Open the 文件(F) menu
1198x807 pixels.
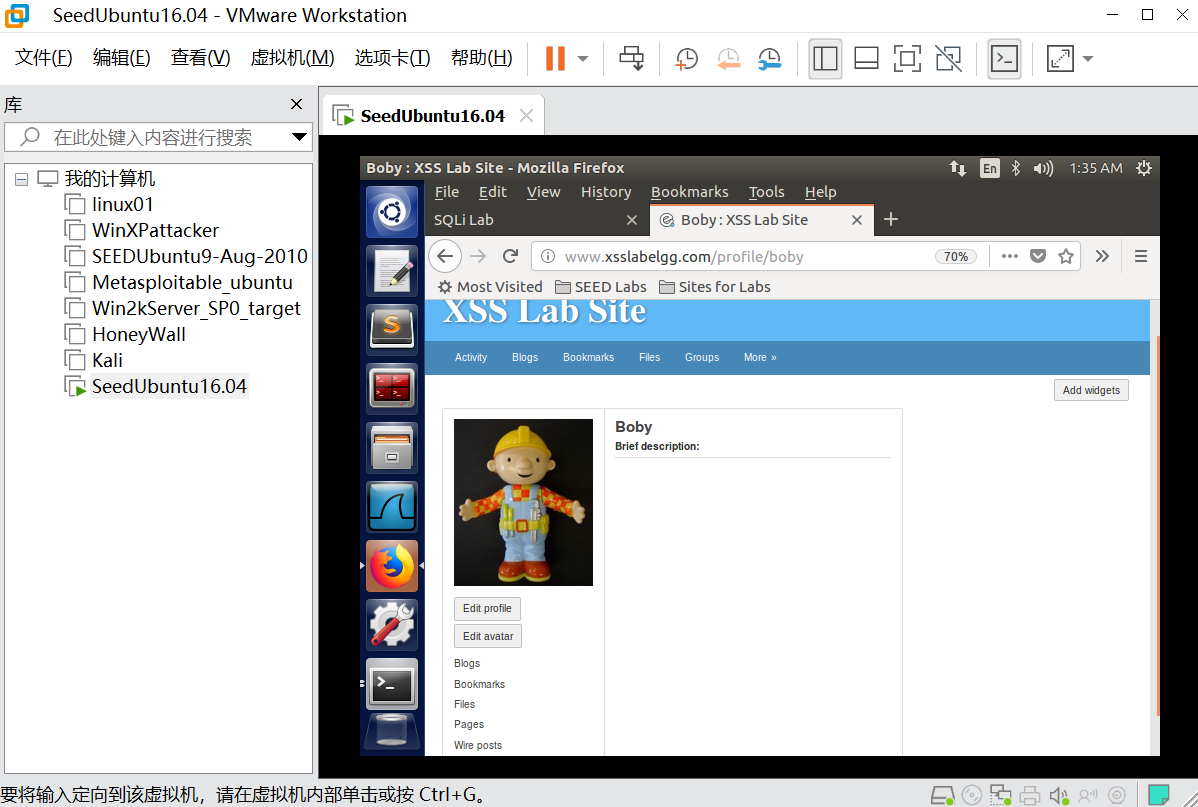(x=44, y=57)
